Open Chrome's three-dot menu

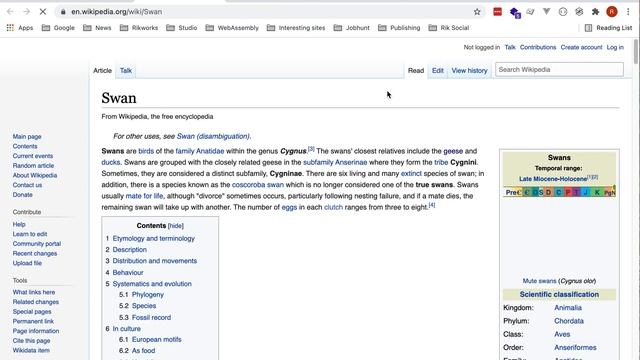pos(628,12)
